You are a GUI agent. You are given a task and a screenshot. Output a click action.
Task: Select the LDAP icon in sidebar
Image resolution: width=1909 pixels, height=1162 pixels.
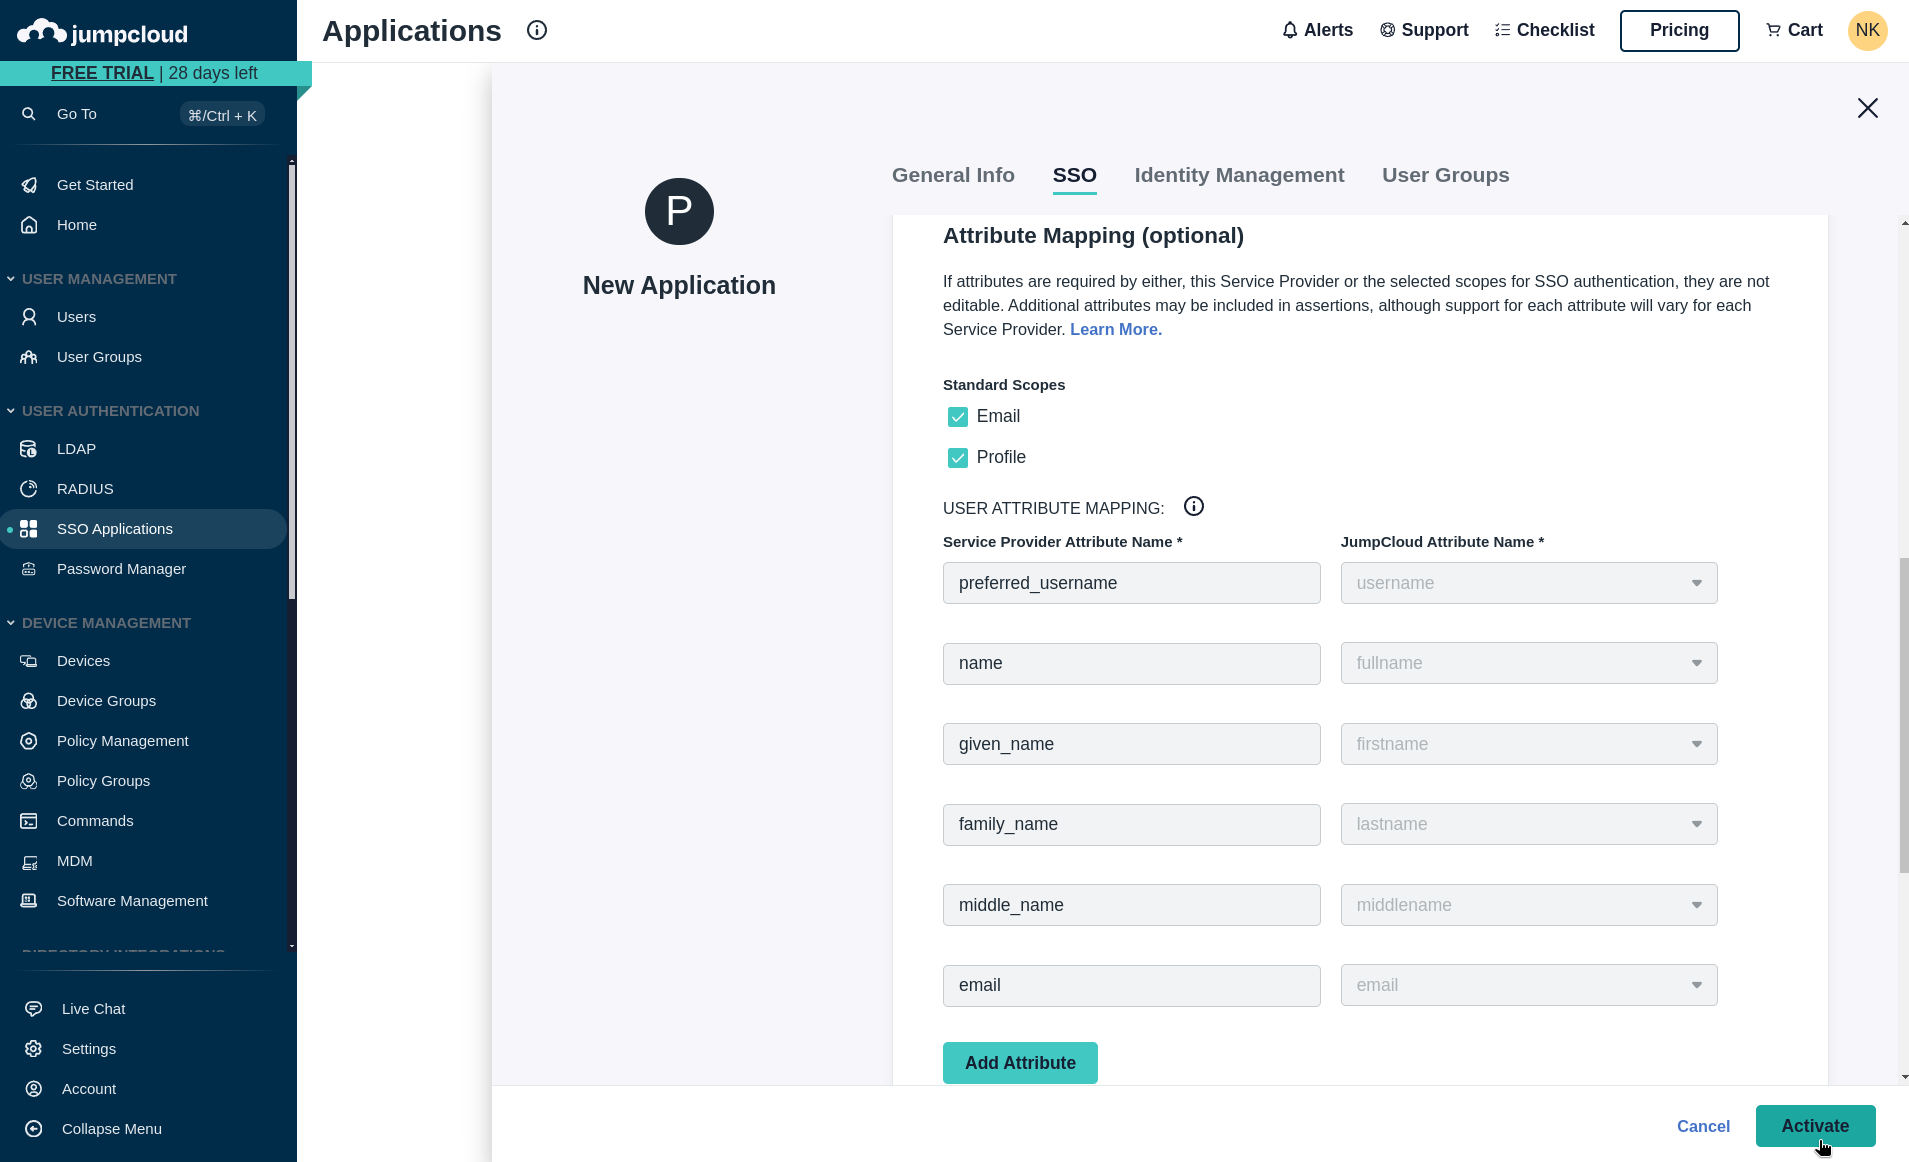click(29, 448)
